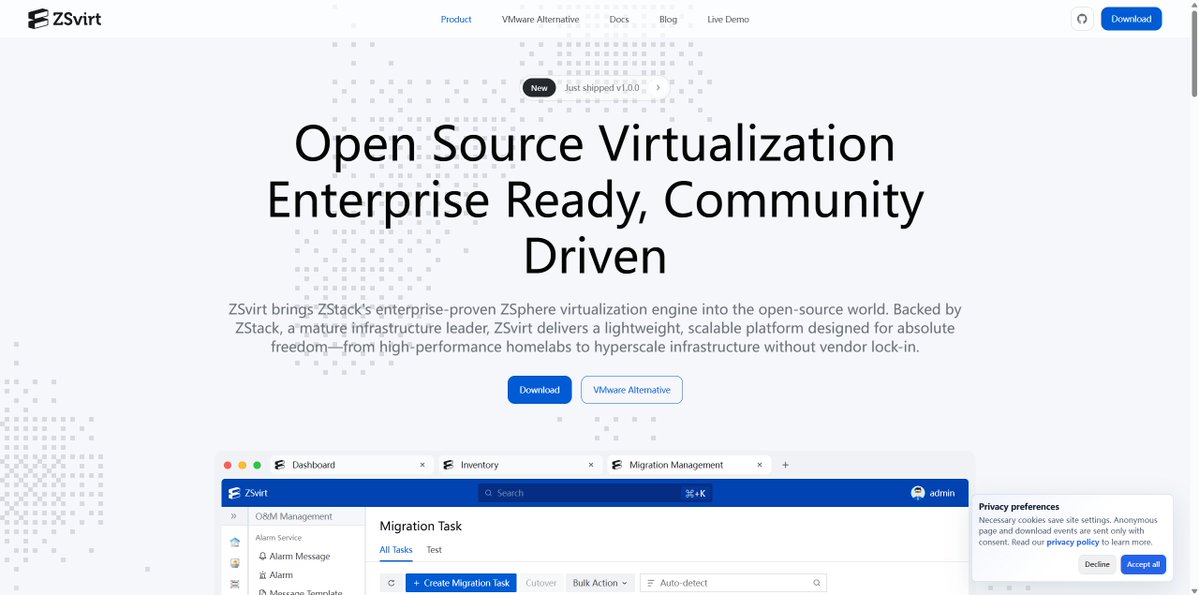
Task: Click the arrow on the New announcement pill
Action: pos(658,88)
